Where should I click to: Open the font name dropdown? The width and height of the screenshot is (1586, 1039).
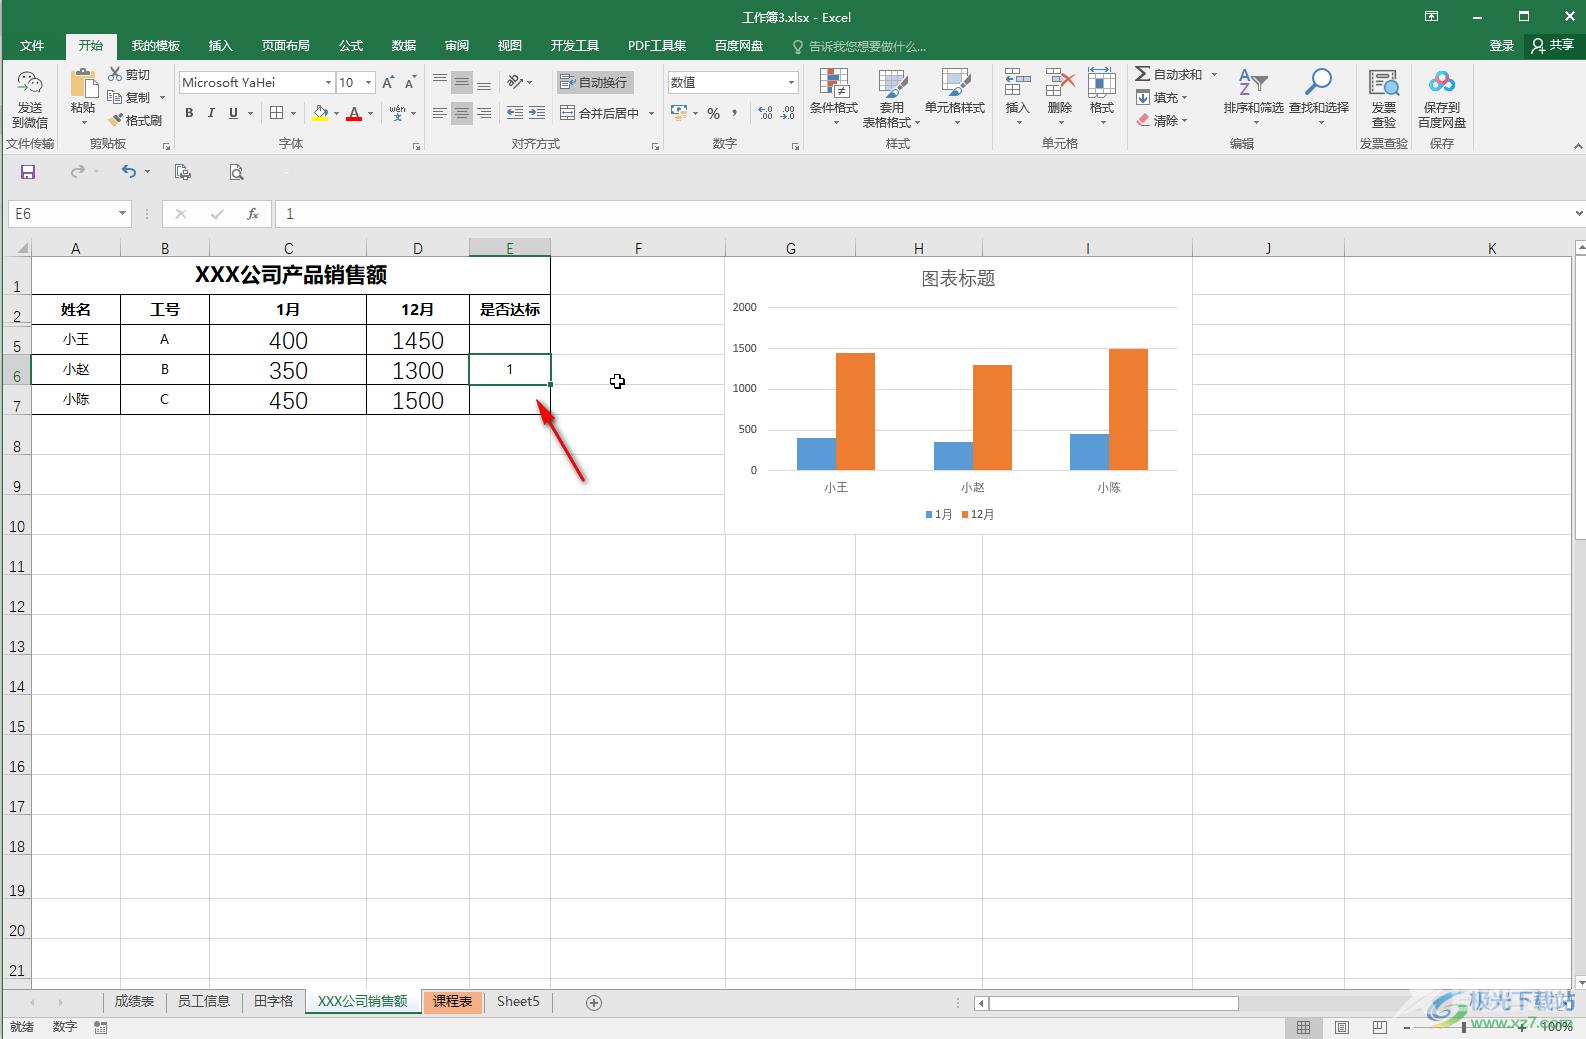[x=328, y=82]
